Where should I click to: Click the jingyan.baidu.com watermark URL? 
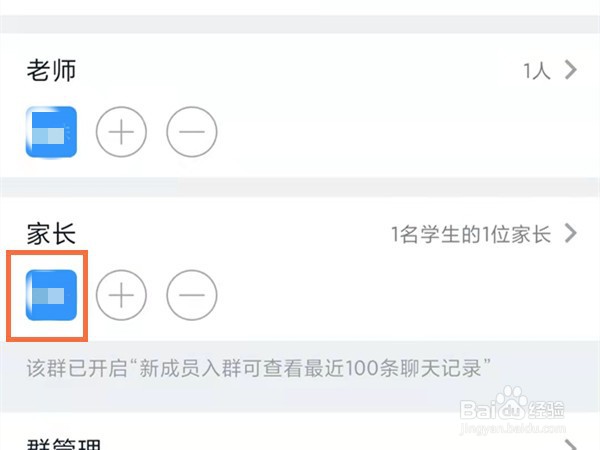(x=513, y=429)
